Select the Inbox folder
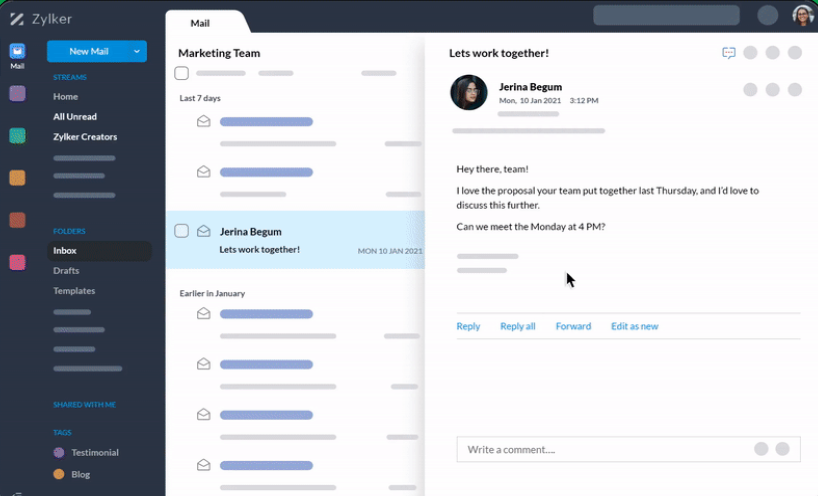 (99, 250)
